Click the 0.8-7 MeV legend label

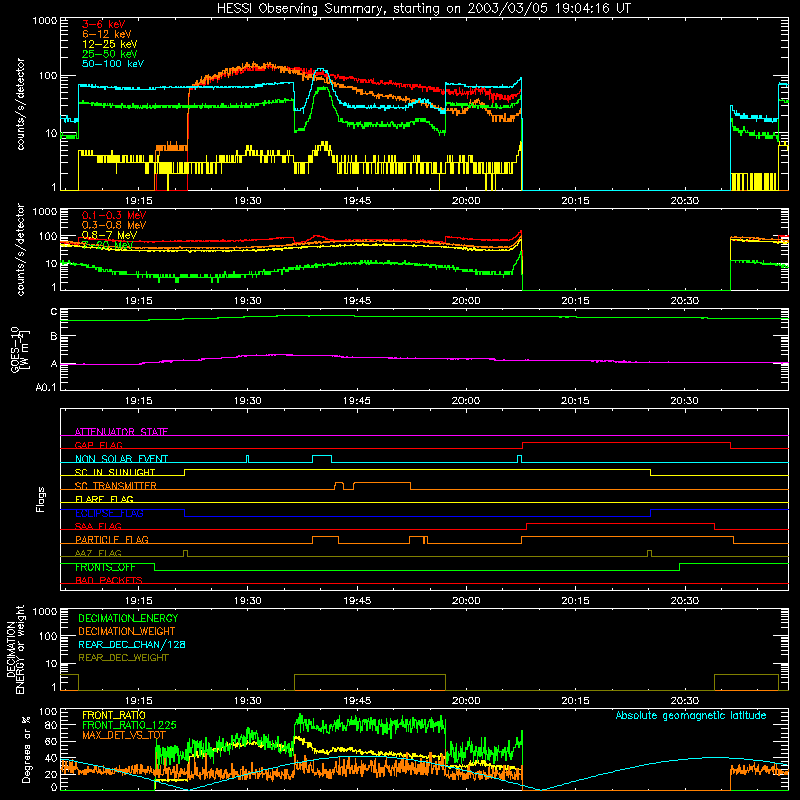[109, 235]
